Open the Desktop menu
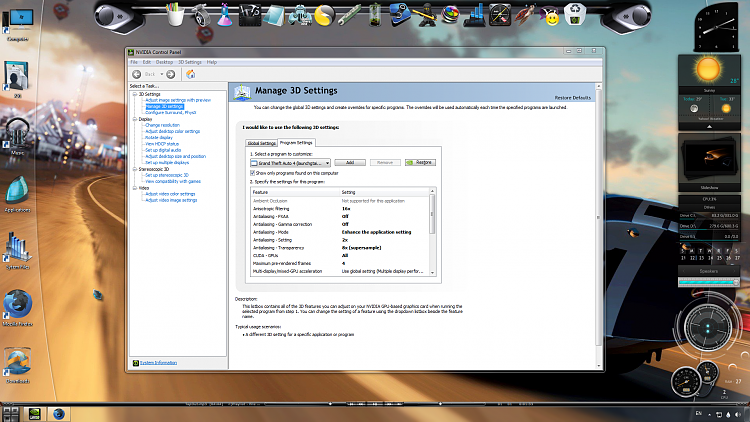The image size is (750, 422). click(x=164, y=62)
